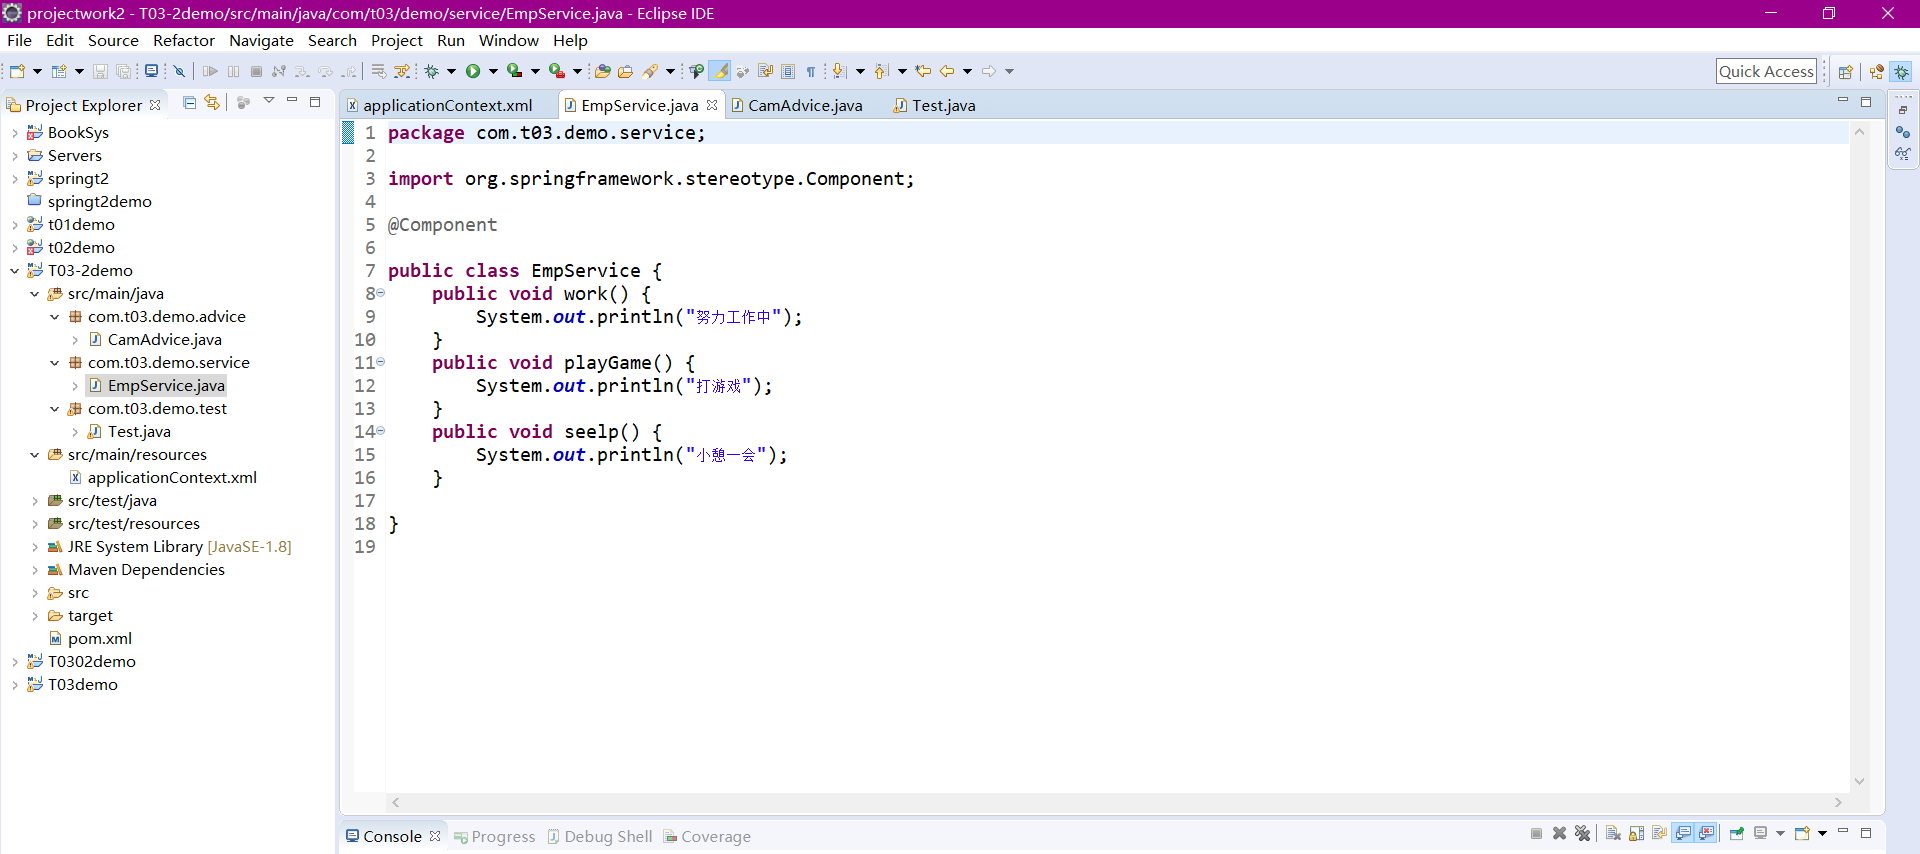Open a terminal from the toolbar icon
Screen dimensions: 1920x854
click(x=151, y=71)
